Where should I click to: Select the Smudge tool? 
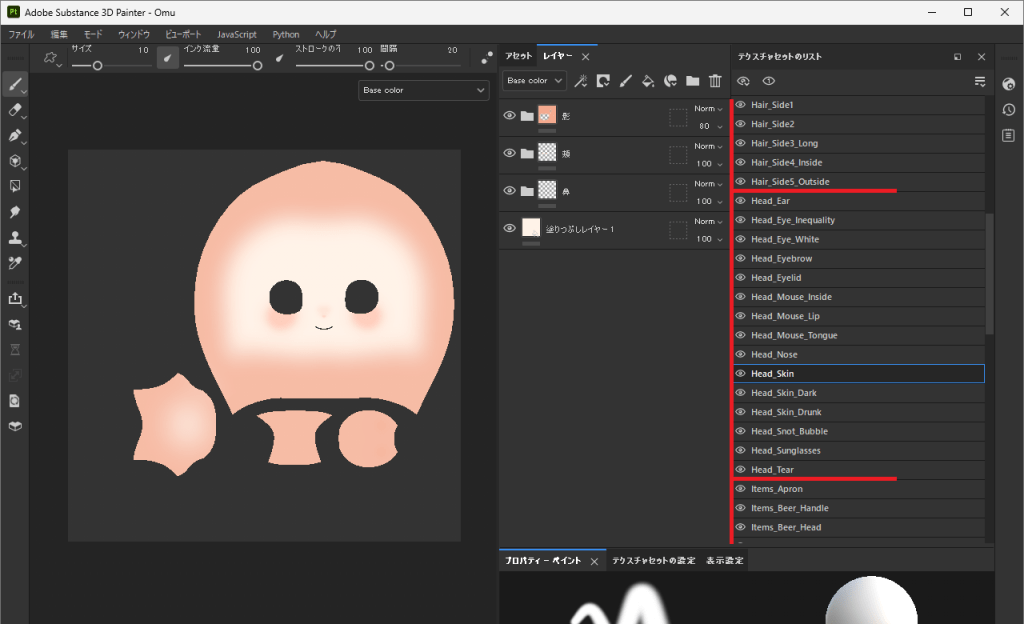[15, 212]
